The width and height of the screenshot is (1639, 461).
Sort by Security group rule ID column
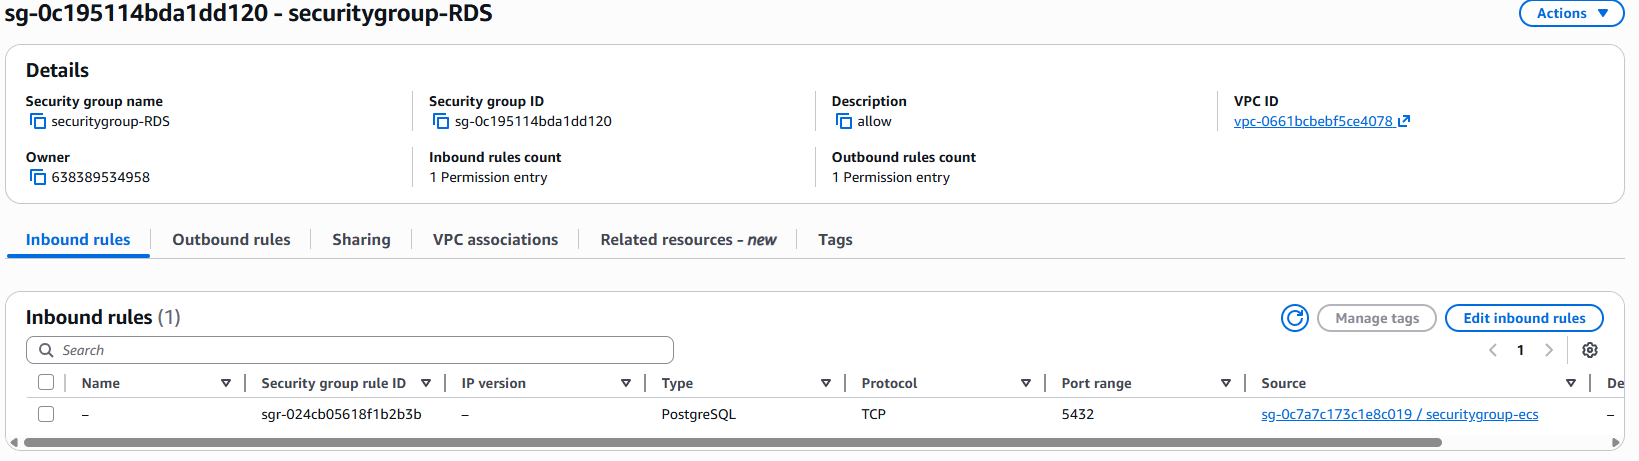426,383
